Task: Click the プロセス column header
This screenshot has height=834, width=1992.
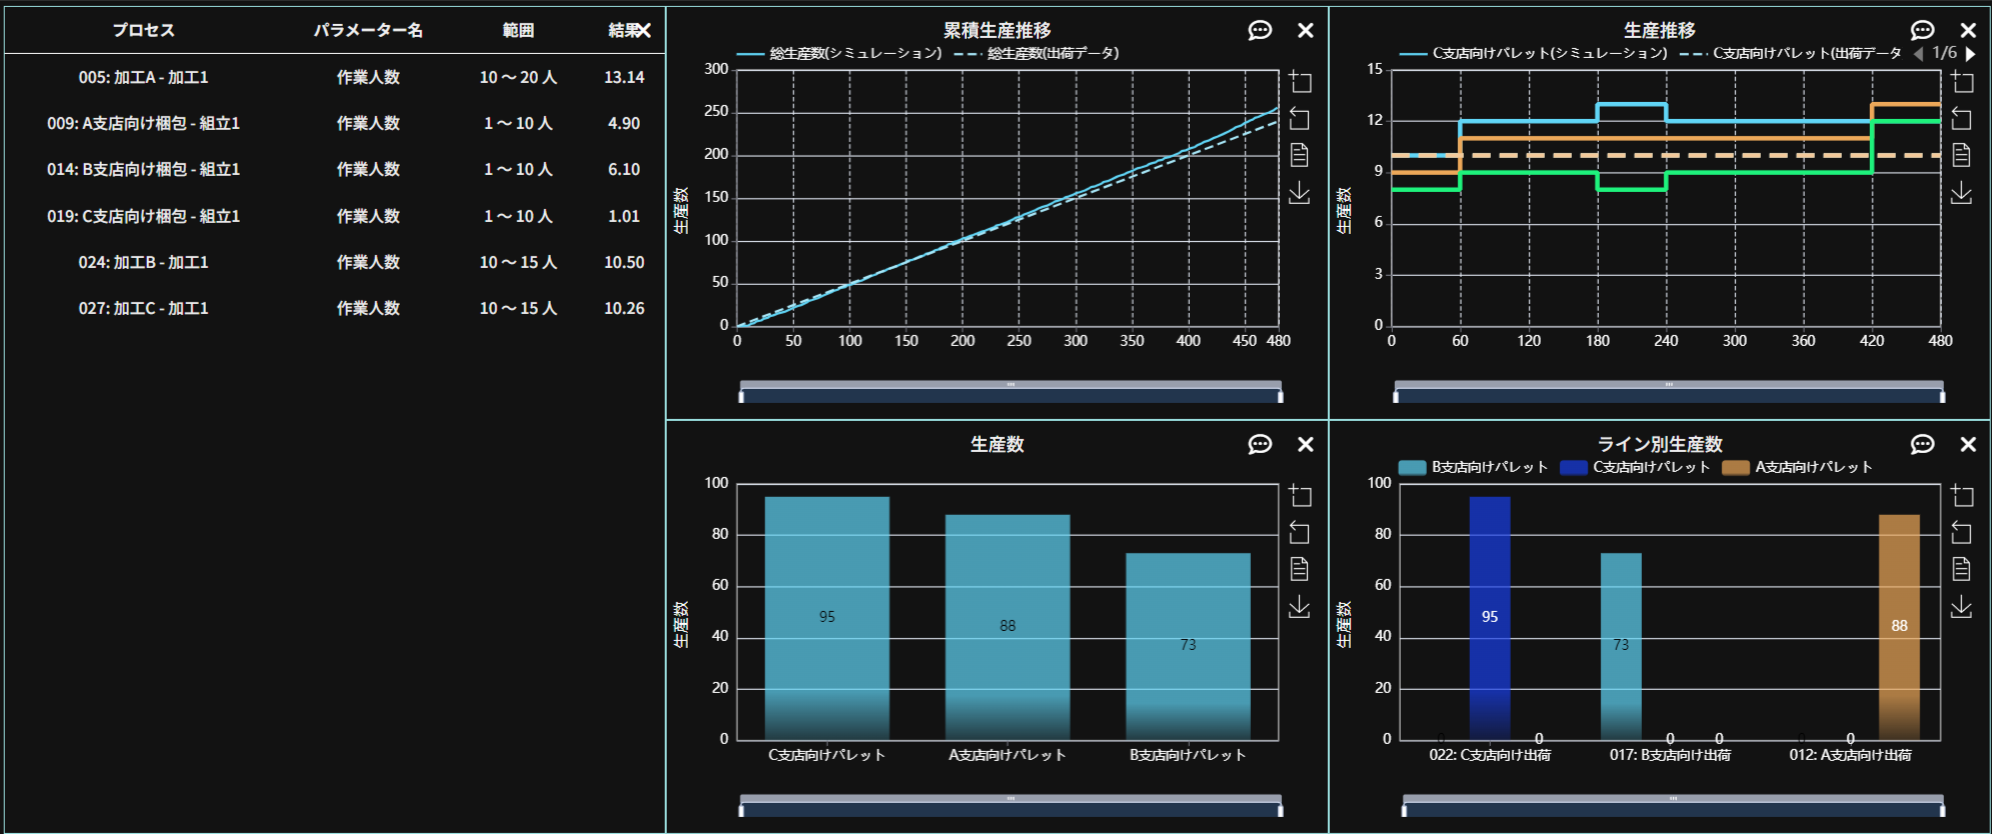Action: (143, 30)
